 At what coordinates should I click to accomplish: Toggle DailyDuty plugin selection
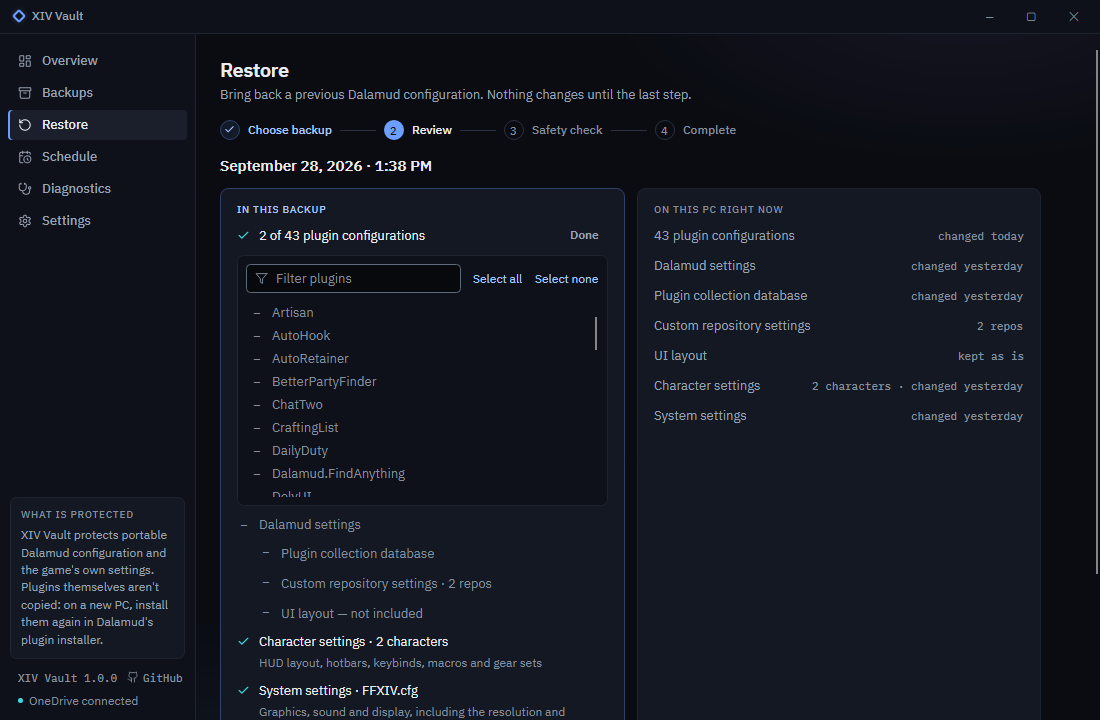pyautogui.click(x=257, y=451)
